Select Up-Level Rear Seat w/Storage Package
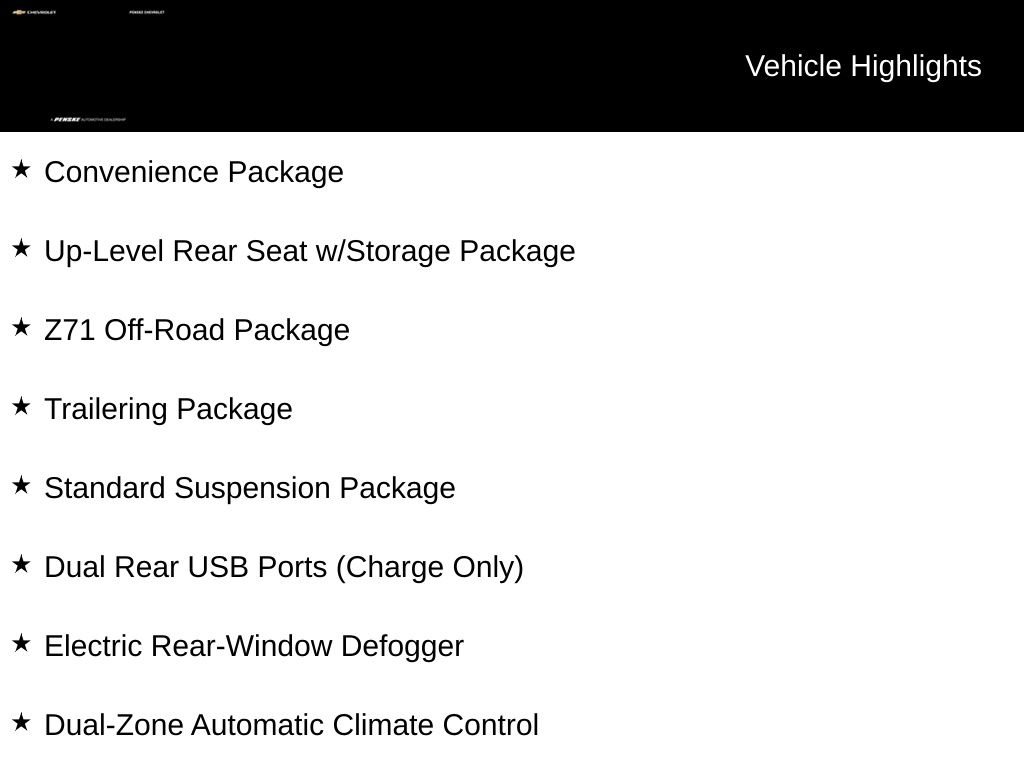 tap(310, 251)
